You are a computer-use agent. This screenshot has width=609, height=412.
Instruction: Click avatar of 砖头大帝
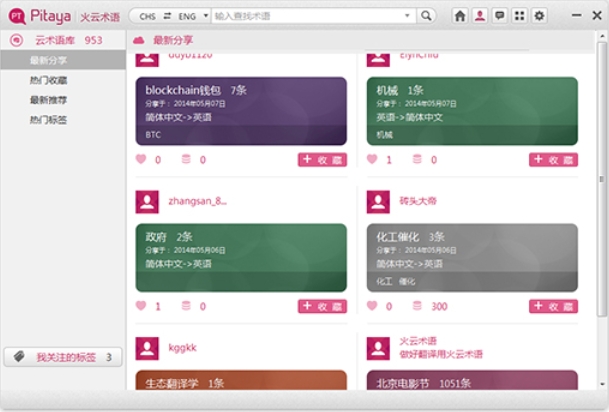pyautogui.click(x=378, y=202)
